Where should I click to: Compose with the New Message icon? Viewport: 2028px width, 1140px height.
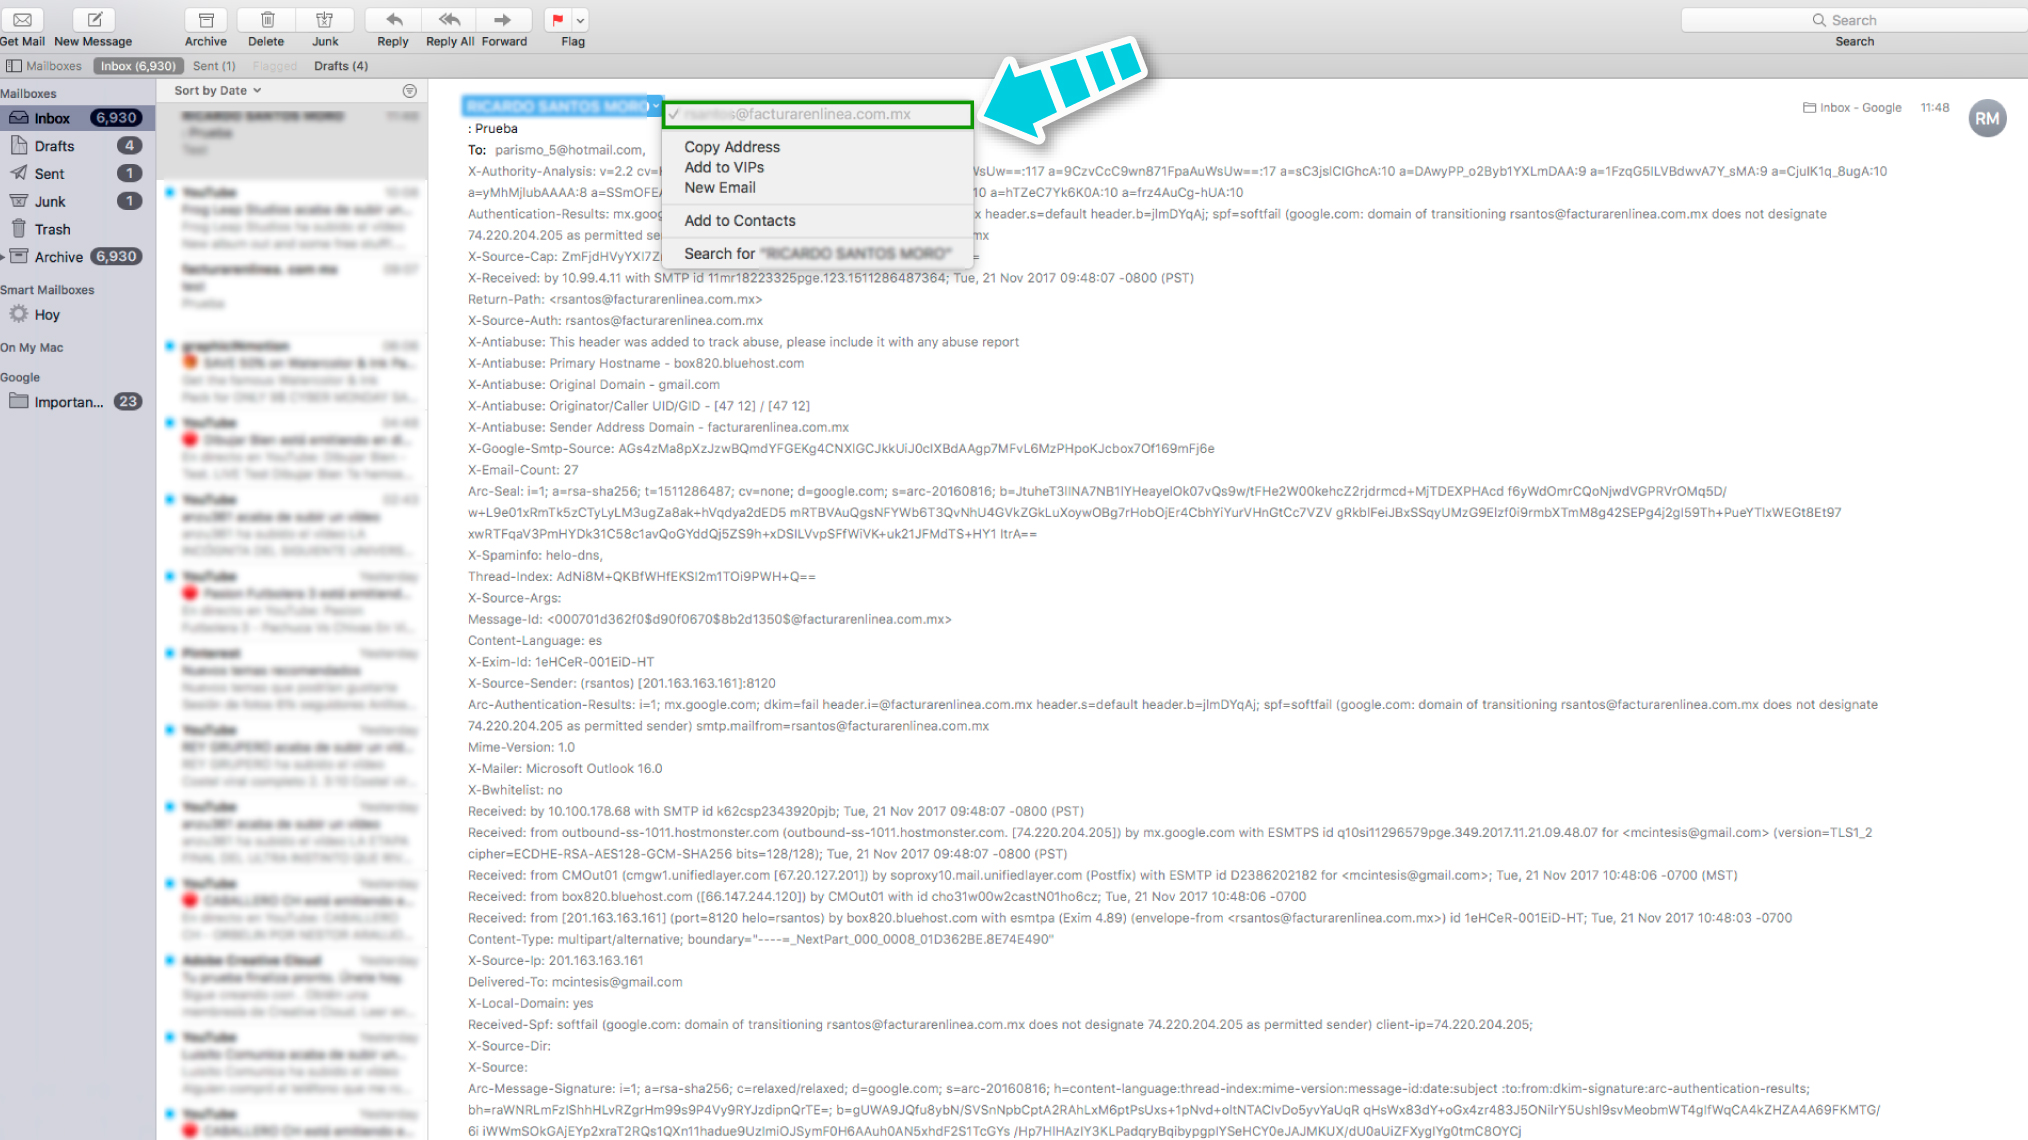click(94, 19)
